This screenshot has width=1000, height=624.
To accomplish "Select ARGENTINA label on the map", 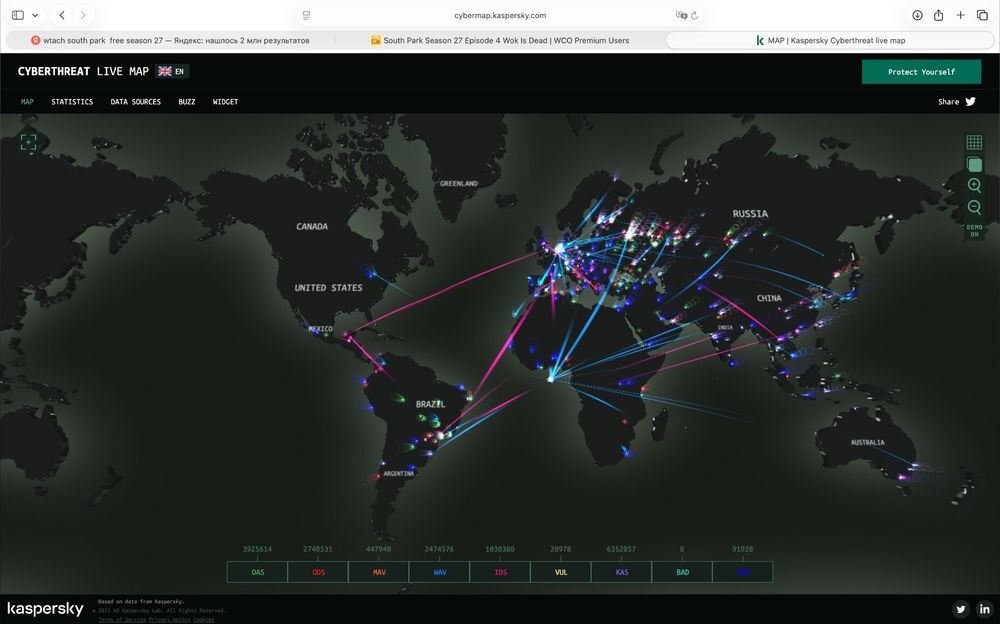I will 399,473.
